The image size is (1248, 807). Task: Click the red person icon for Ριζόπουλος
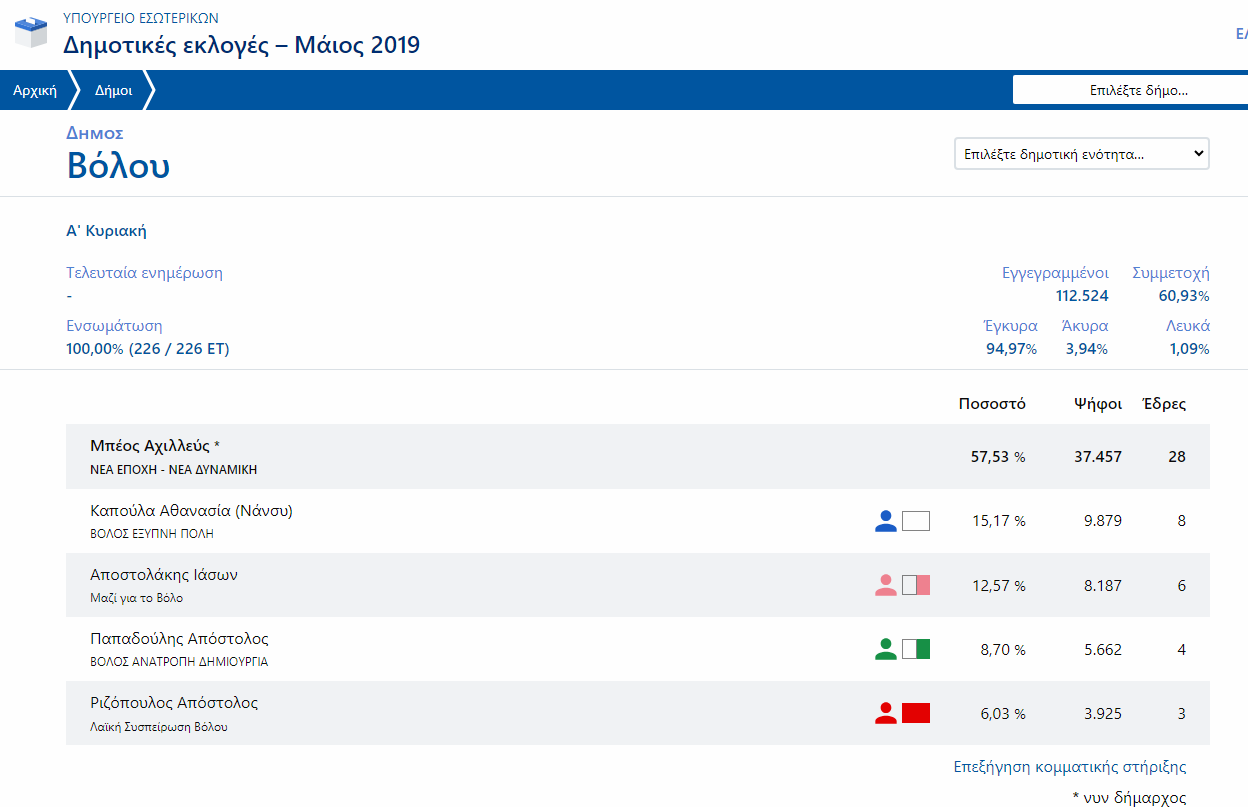tap(885, 713)
